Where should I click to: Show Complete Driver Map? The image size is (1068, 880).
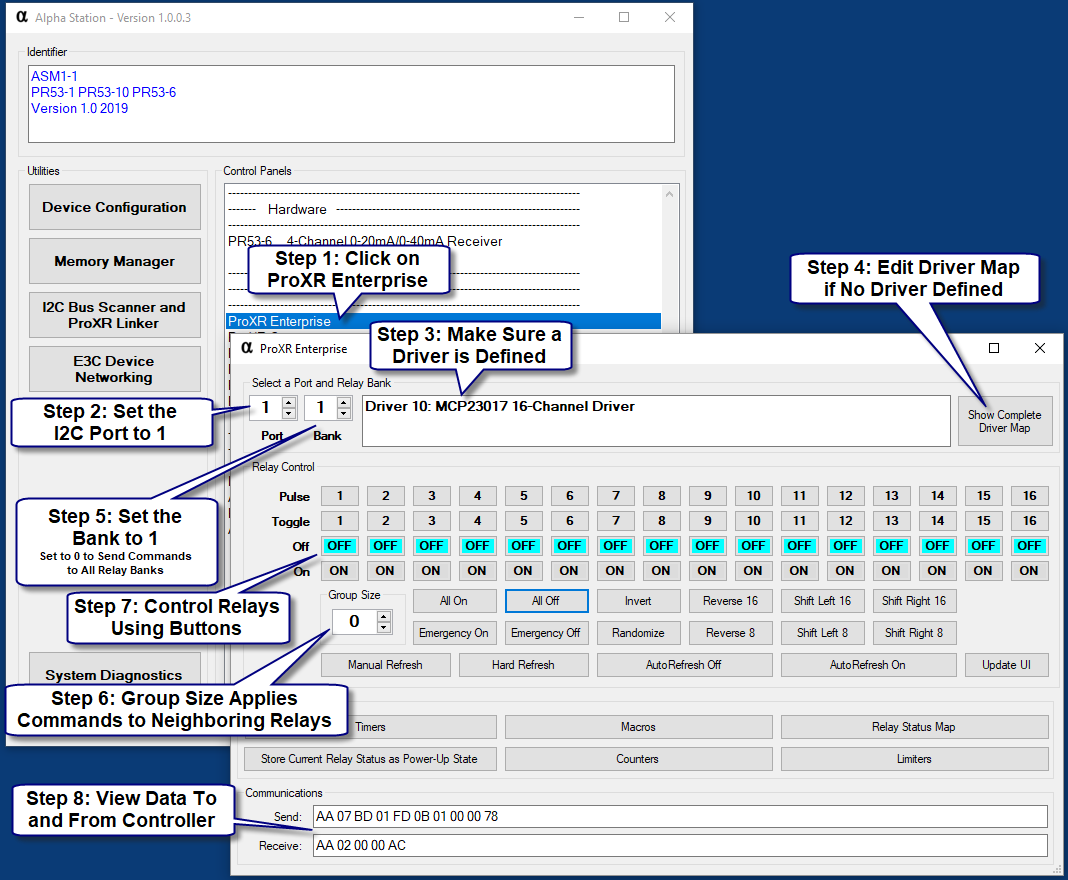[x=1005, y=421]
